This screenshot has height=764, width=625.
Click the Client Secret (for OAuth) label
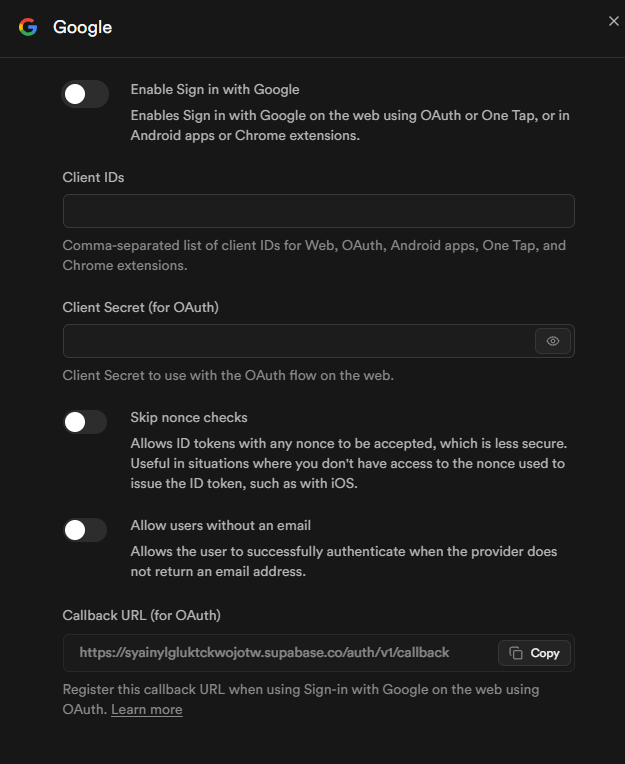[140, 307]
